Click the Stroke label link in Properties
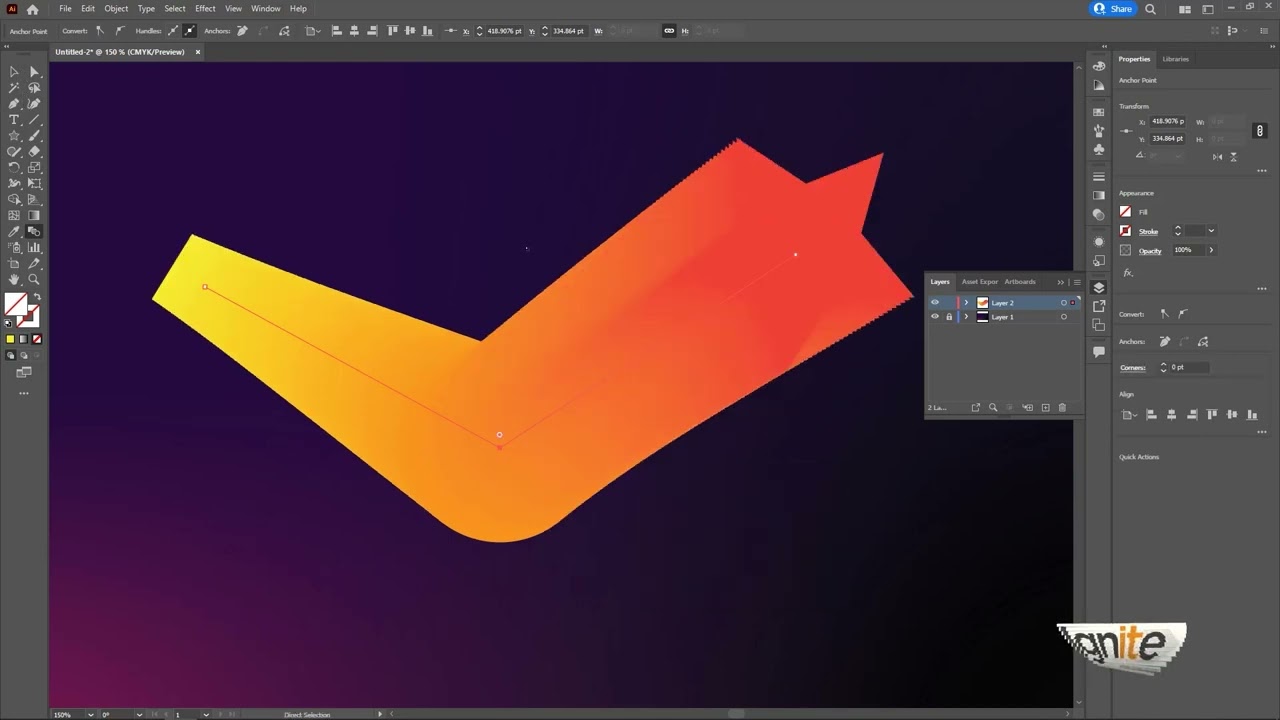Viewport: 1280px width, 720px height. coord(1148,231)
